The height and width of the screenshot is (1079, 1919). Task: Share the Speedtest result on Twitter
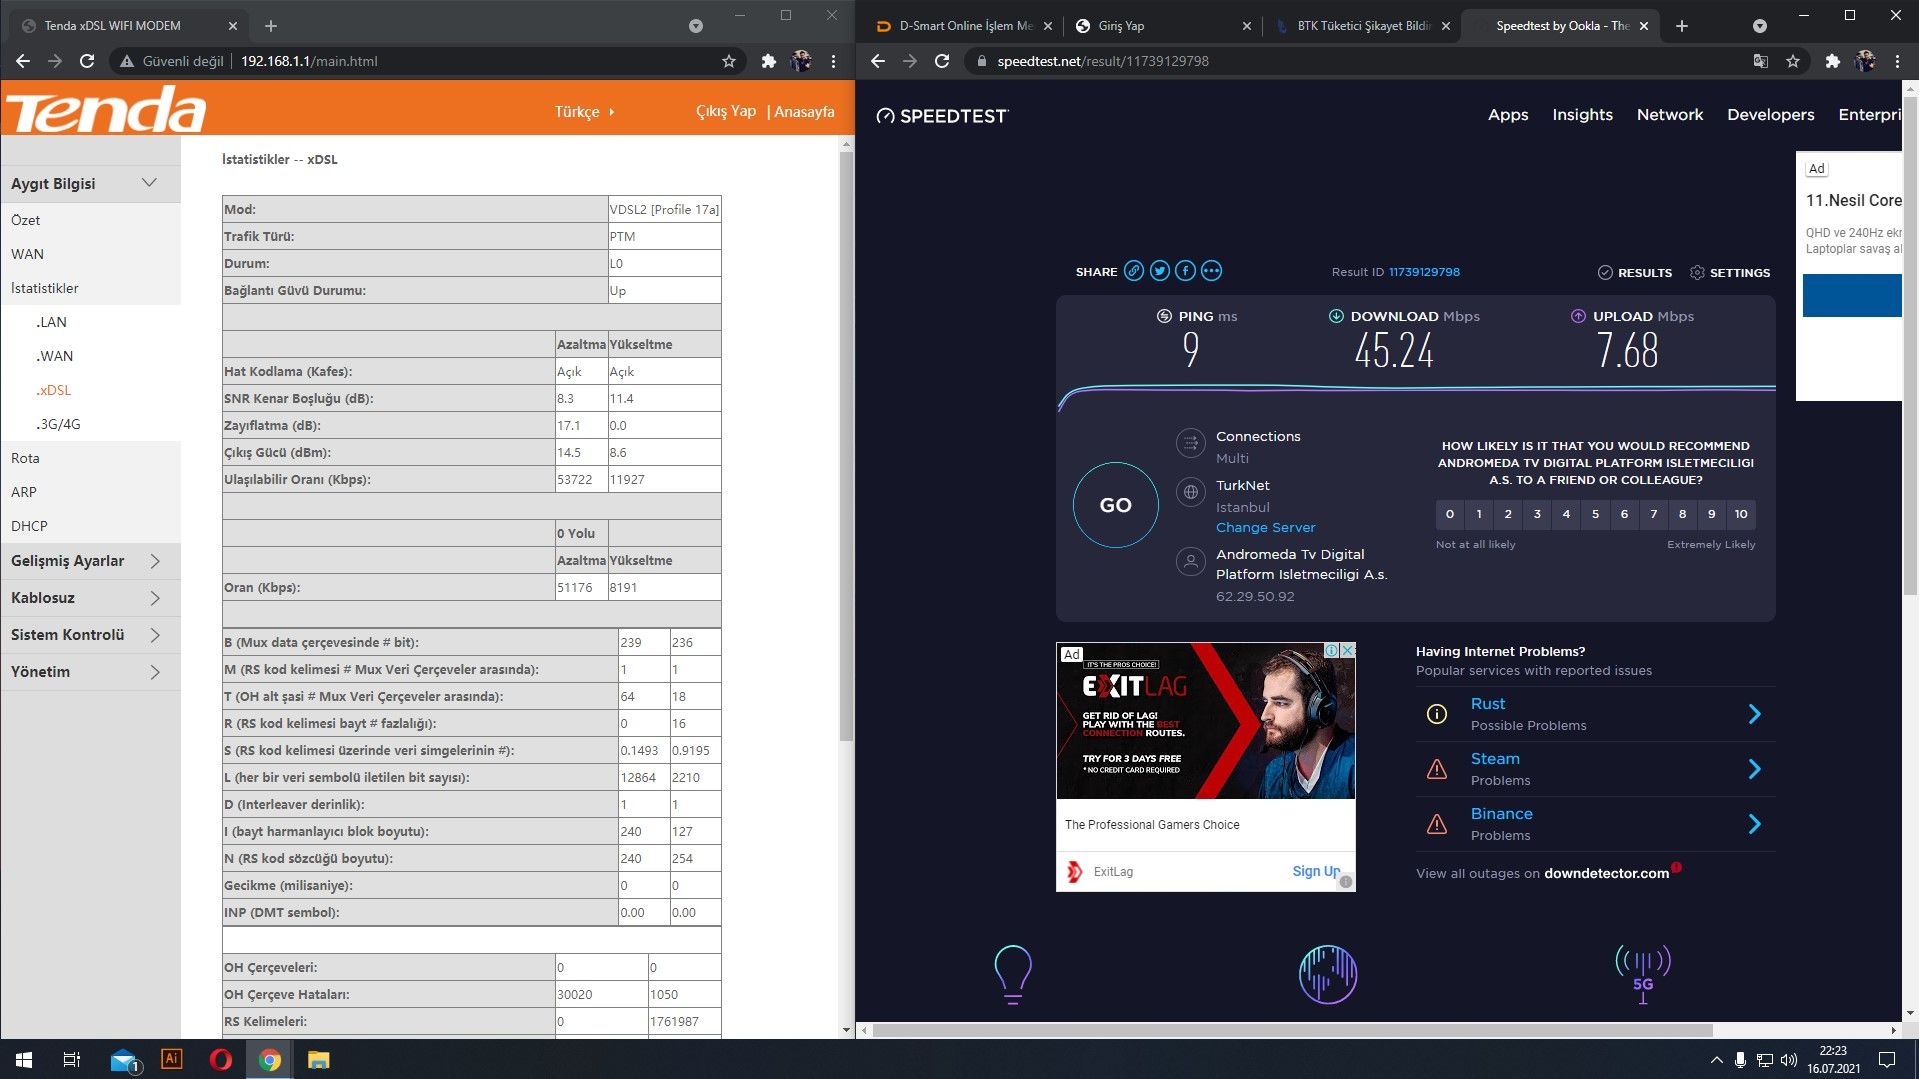[x=1159, y=271]
